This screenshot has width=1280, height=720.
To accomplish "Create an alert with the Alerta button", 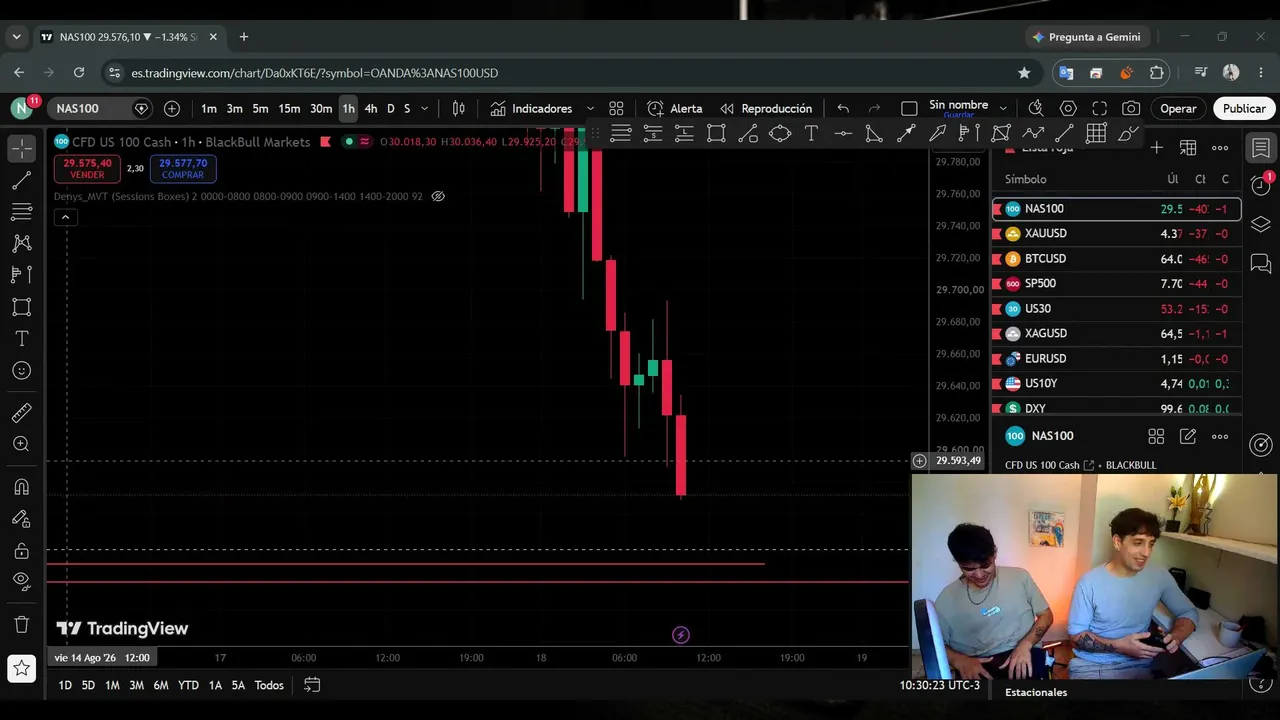I will [675, 108].
